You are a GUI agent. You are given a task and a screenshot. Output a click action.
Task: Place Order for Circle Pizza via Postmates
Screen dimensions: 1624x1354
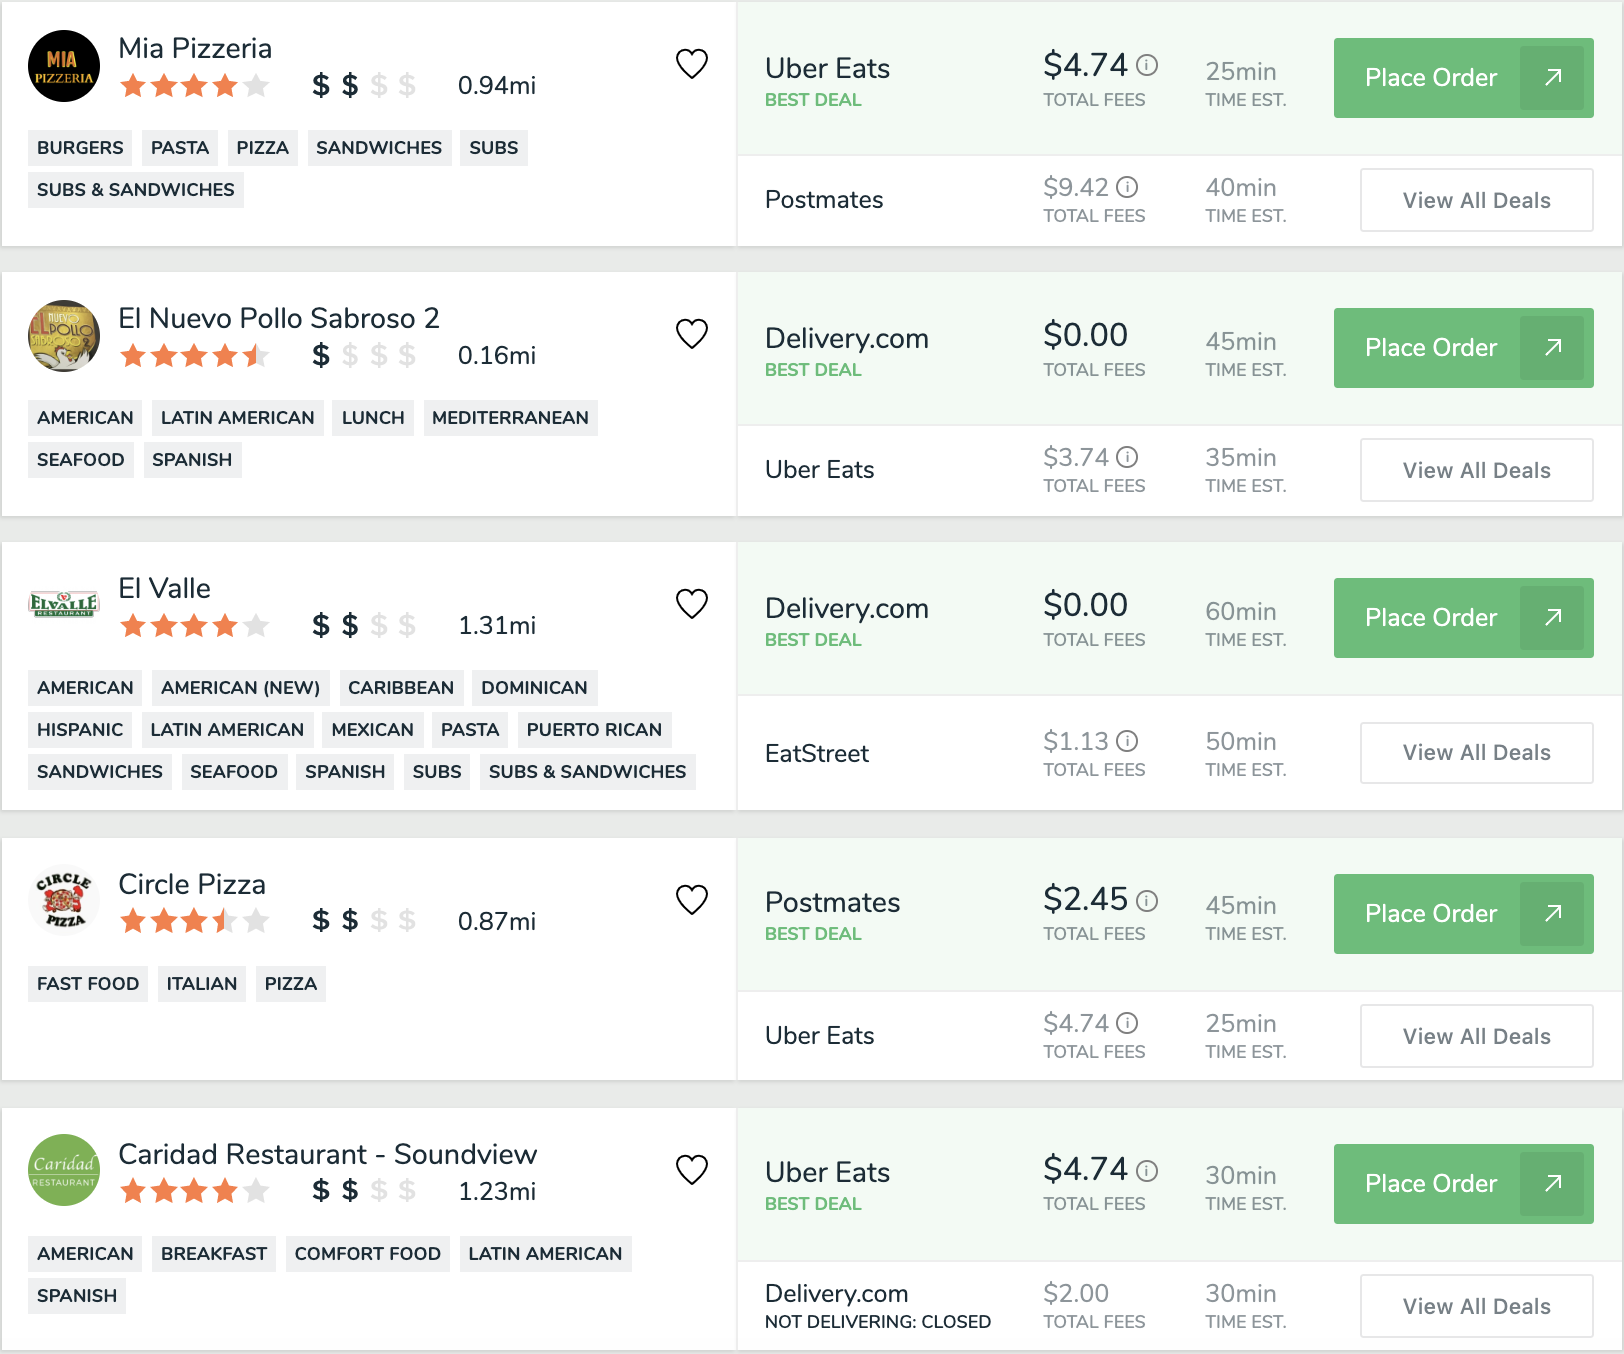1463,914
